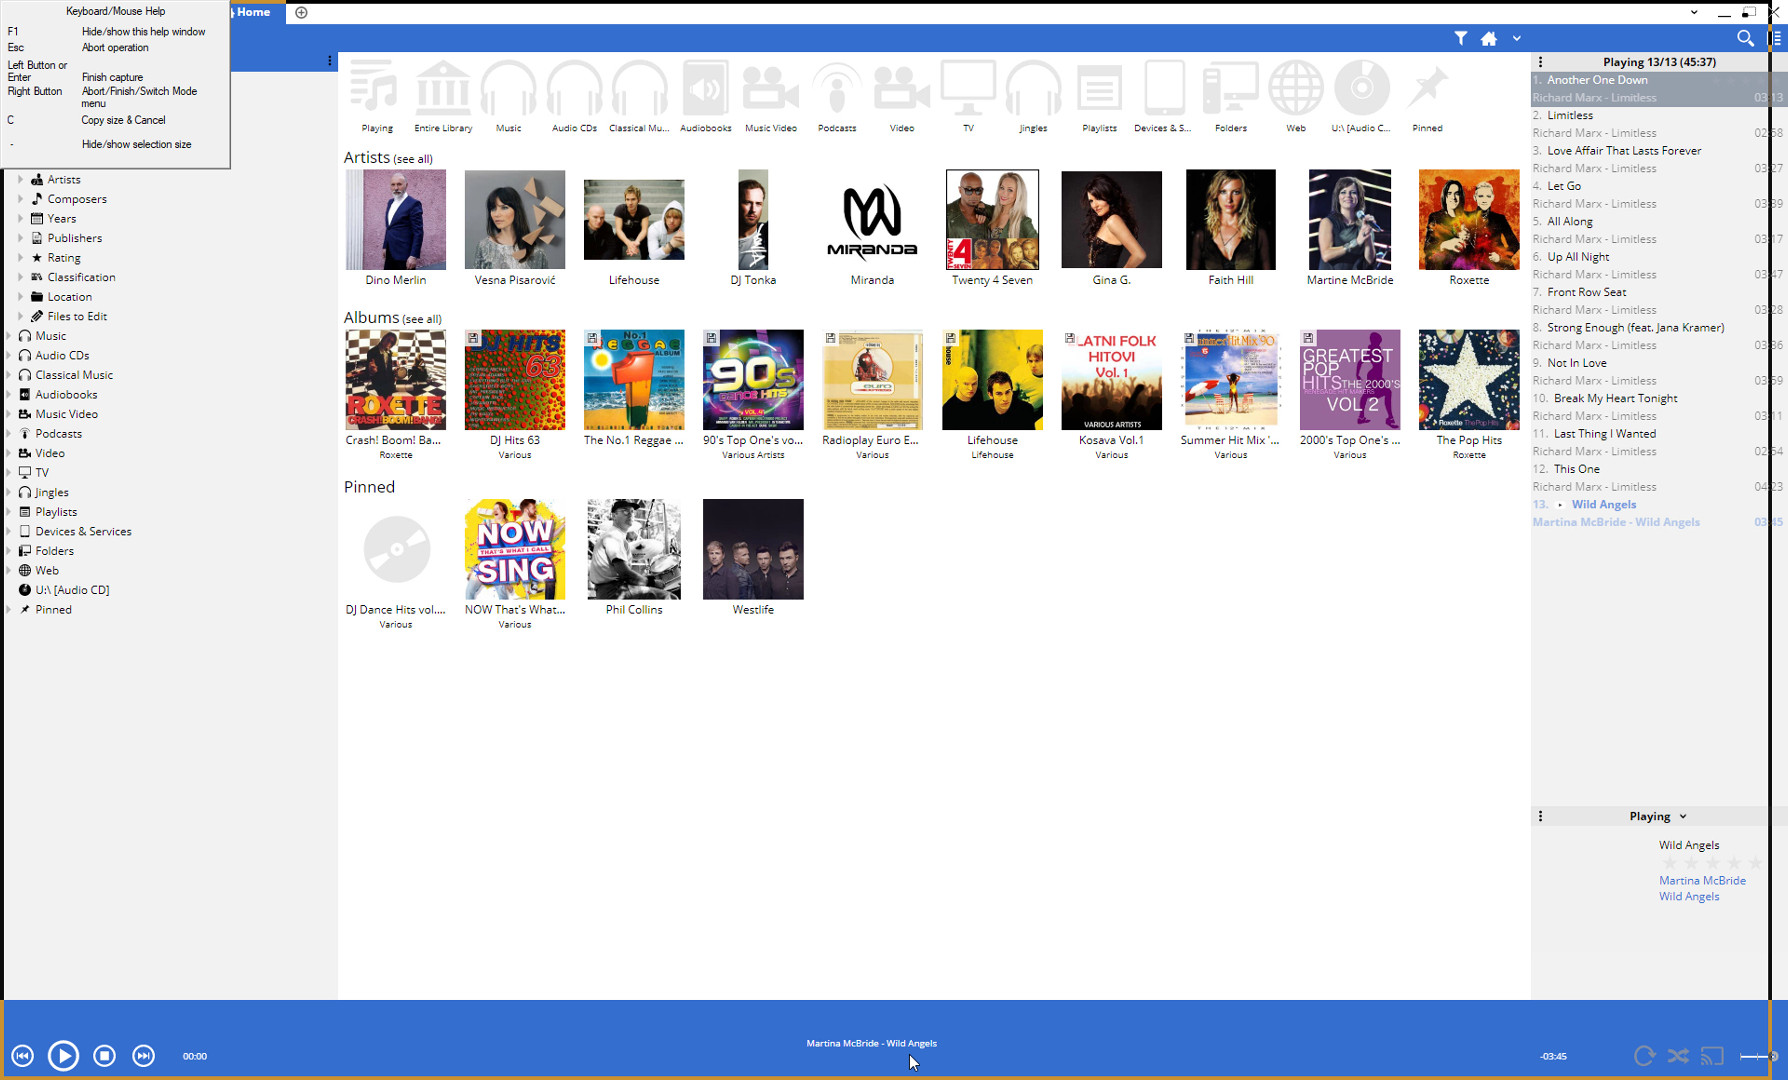This screenshot has height=1080, width=1788.
Task: Skip to next track button
Action: [x=144, y=1055]
